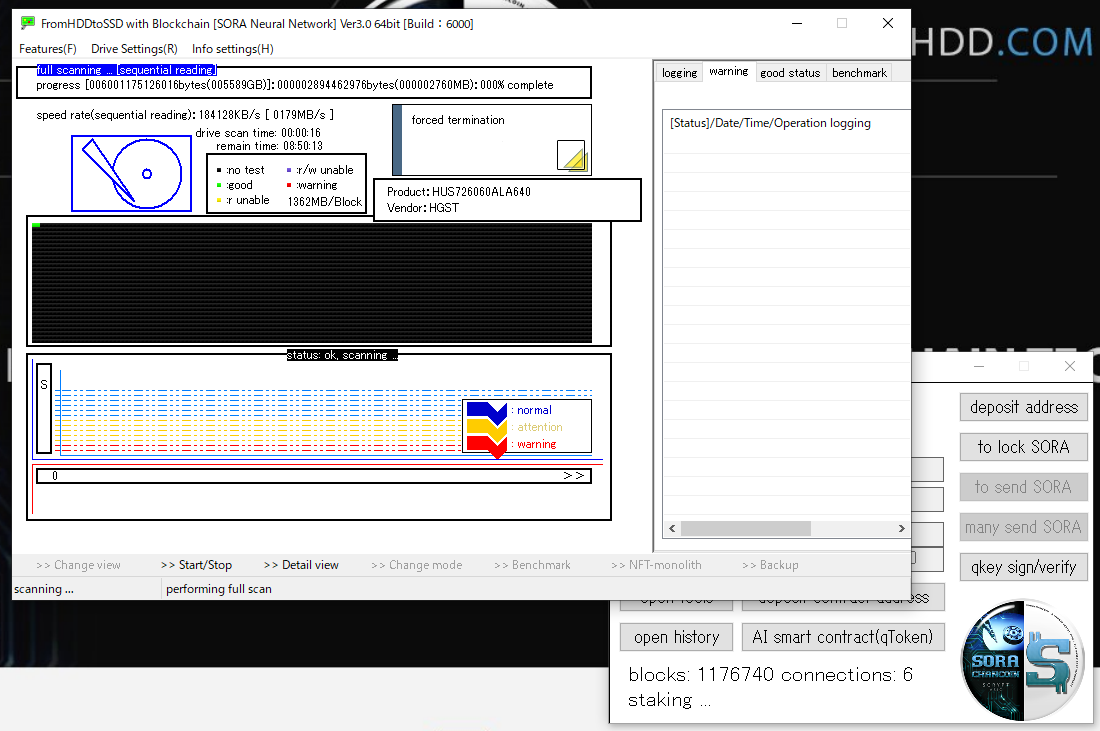Click the Product: HUS726060ALA640 text
The height and width of the screenshot is (731, 1100).
click(x=459, y=192)
